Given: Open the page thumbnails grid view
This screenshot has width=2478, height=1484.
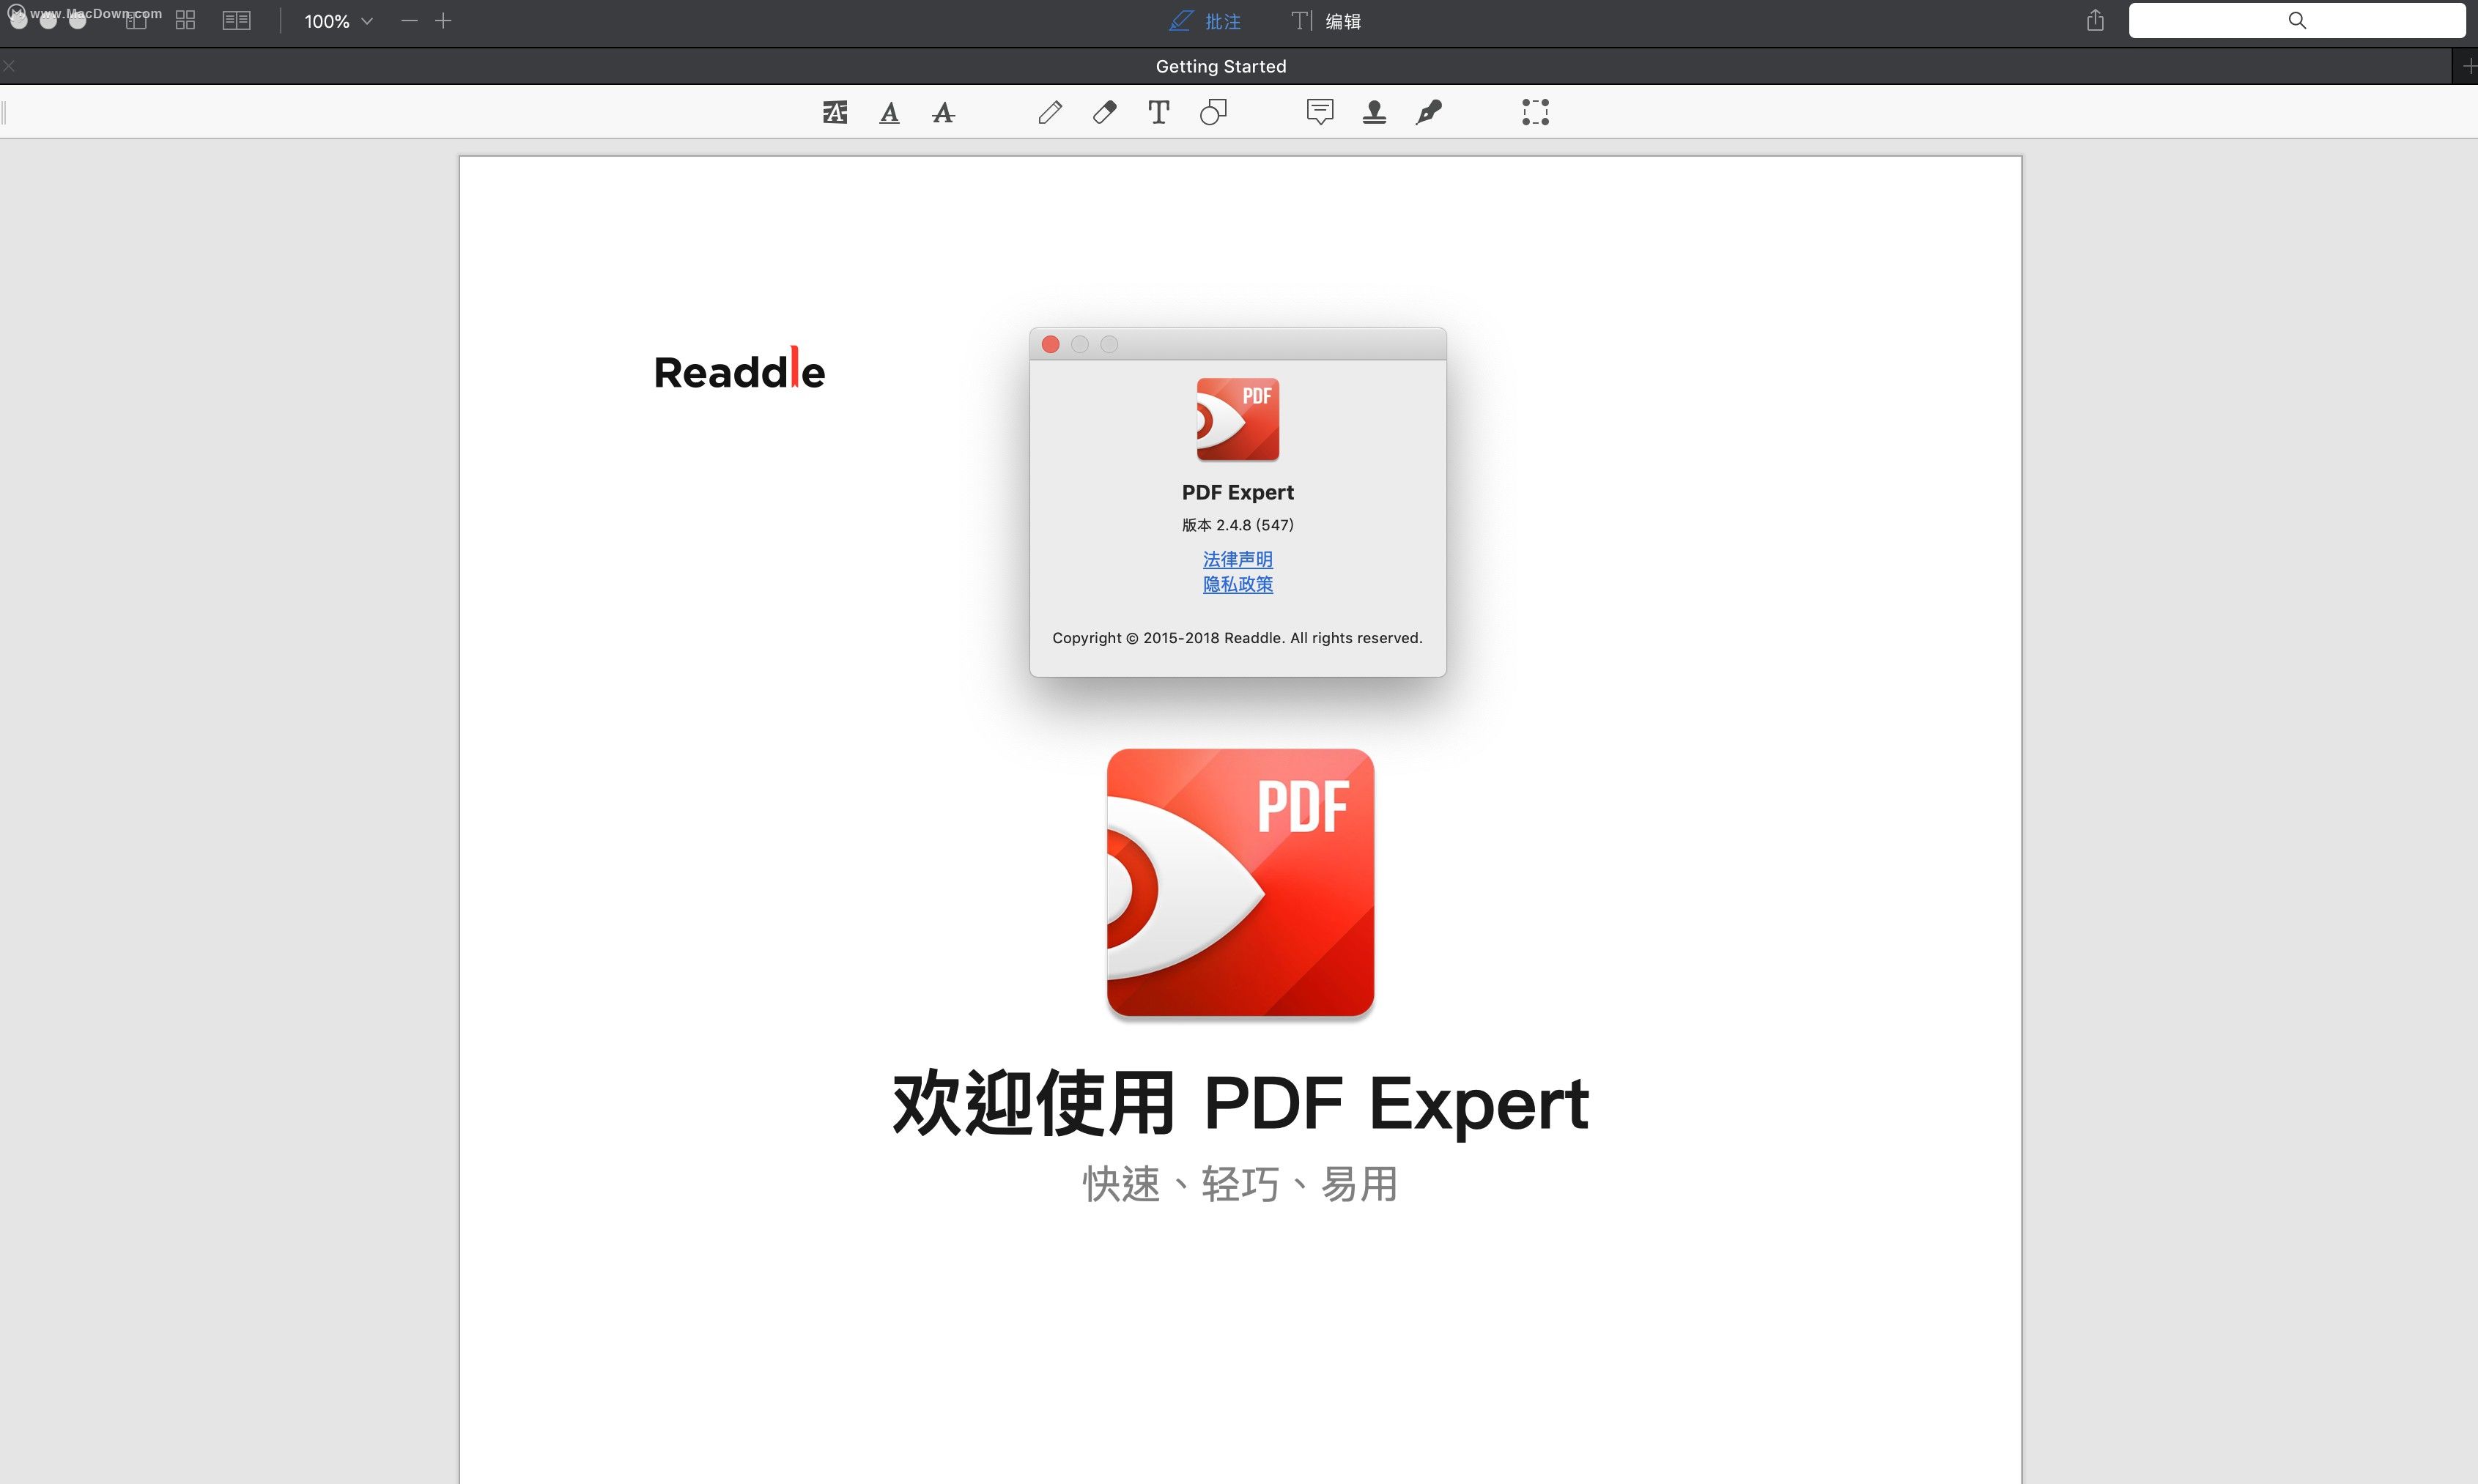Looking at the screenshot, I should tap(185, 21).
